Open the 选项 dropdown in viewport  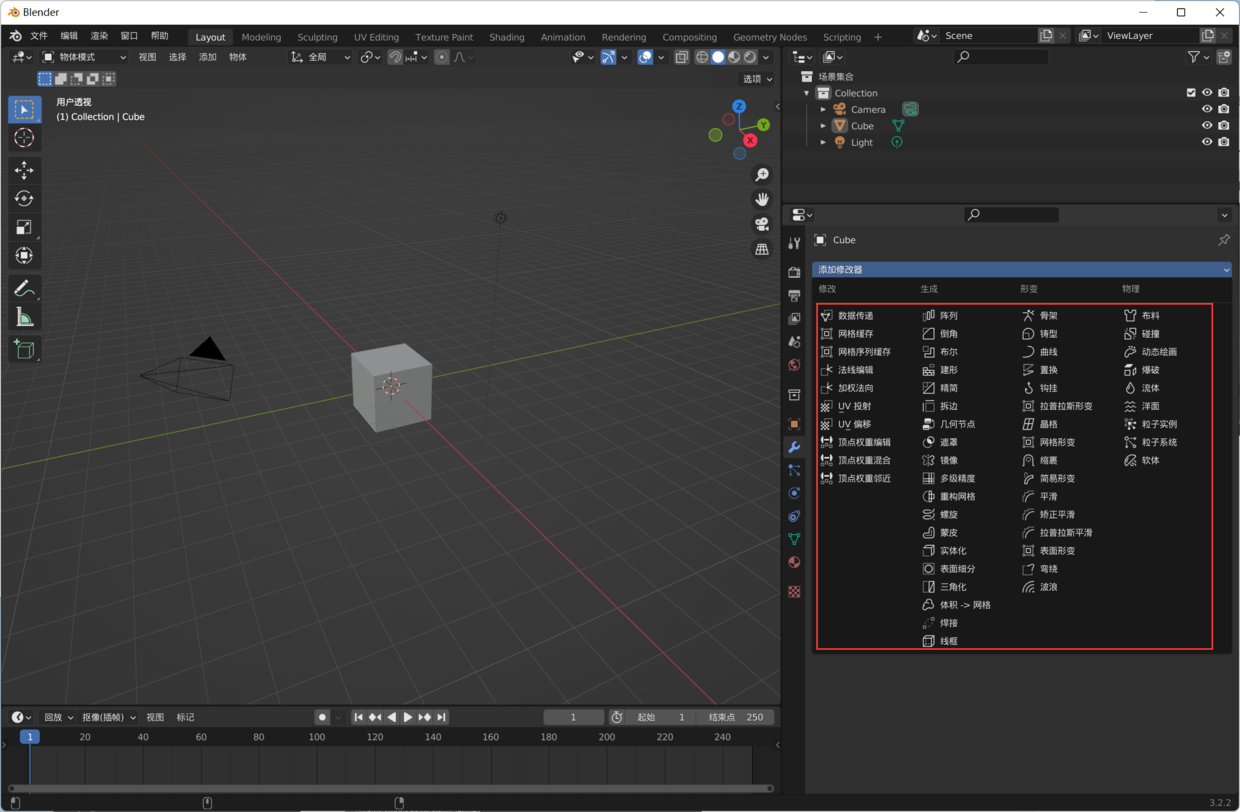point(757,79)
